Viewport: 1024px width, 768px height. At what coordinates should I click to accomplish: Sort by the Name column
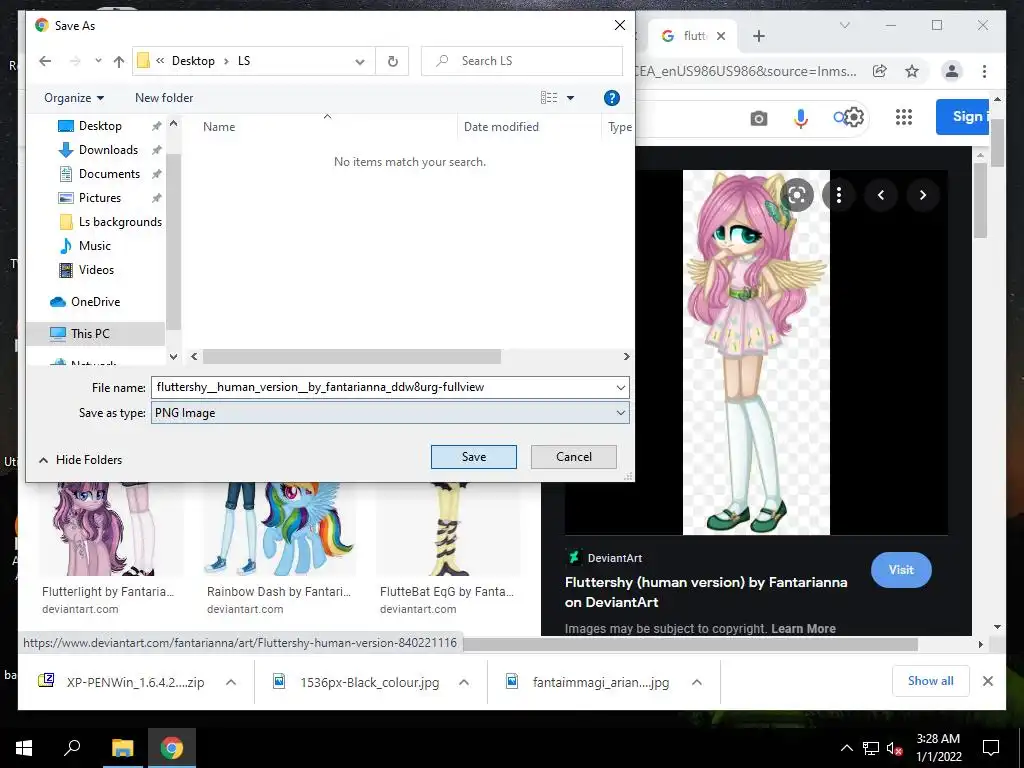pyautogui.click(x=219, y=127)
